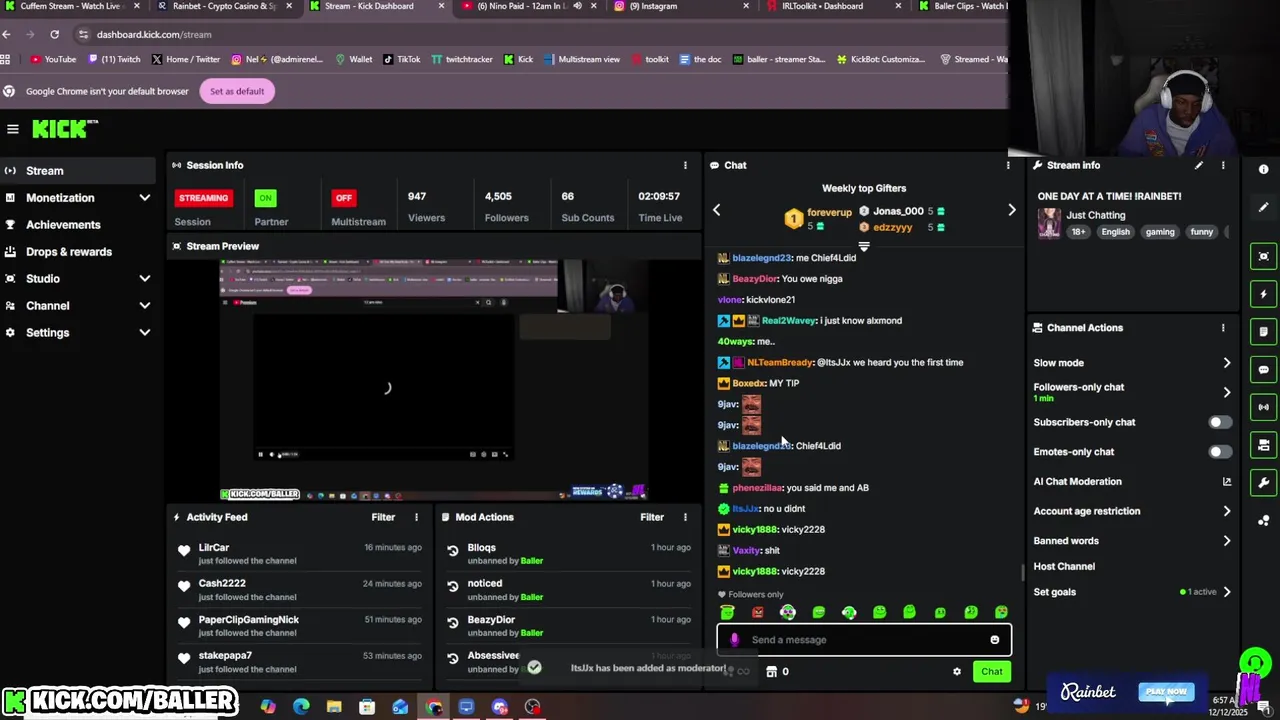Expand the Channel sidebar section

pyautogui.click(x=145, y=306)
